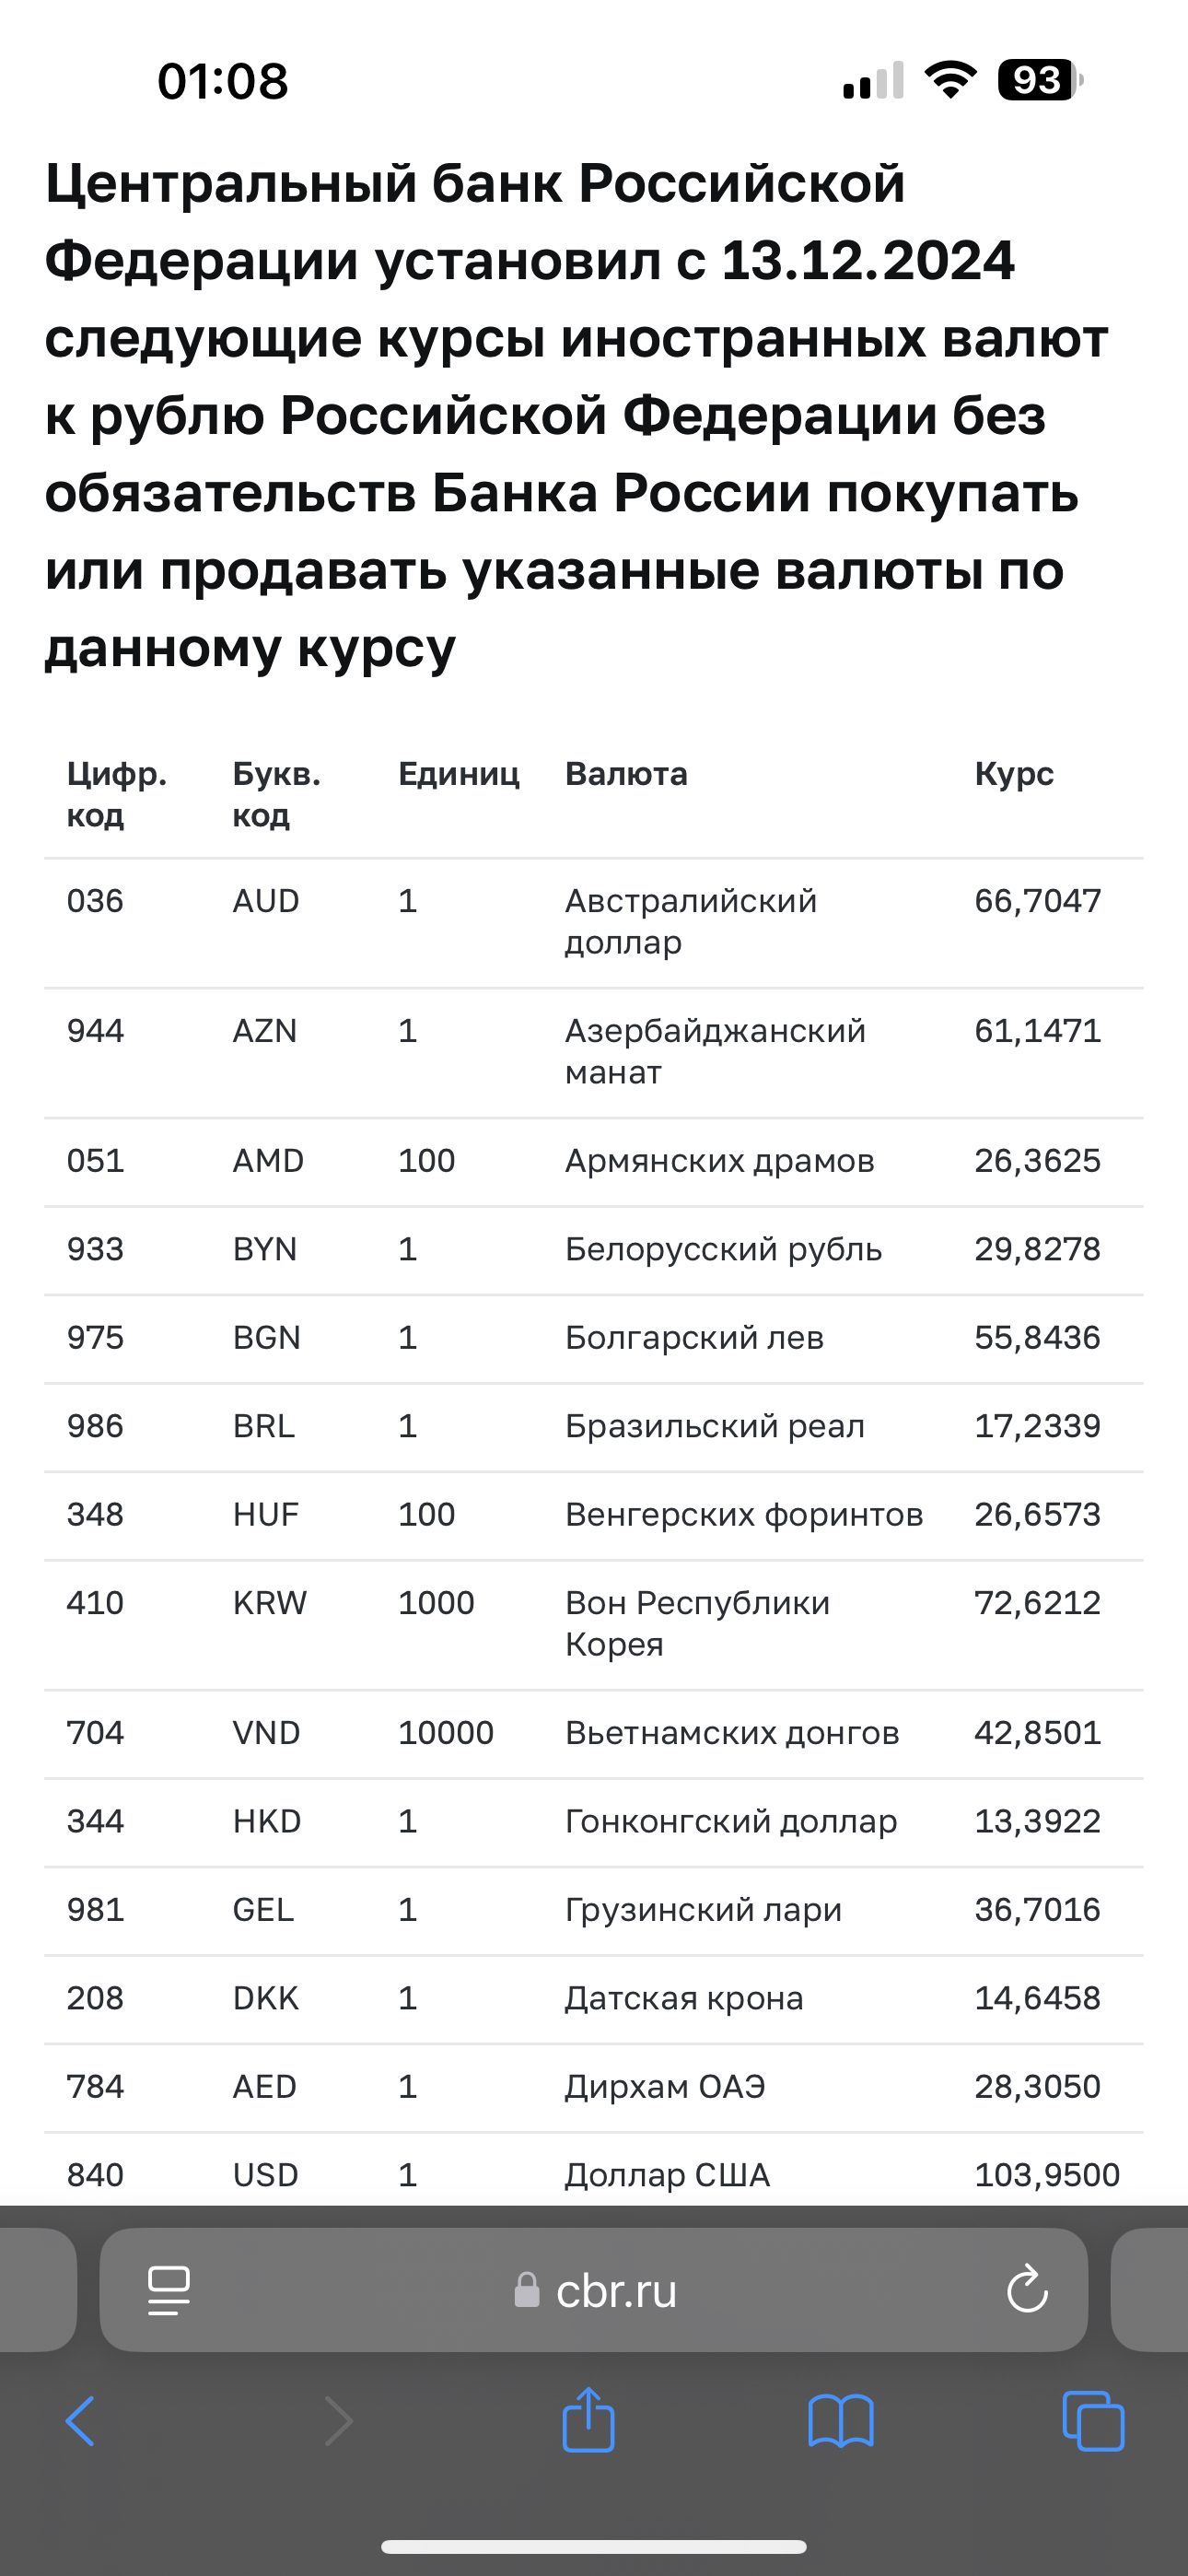
Task: Tap the Safari forward arrow
Action: [x=339, y=2421]
